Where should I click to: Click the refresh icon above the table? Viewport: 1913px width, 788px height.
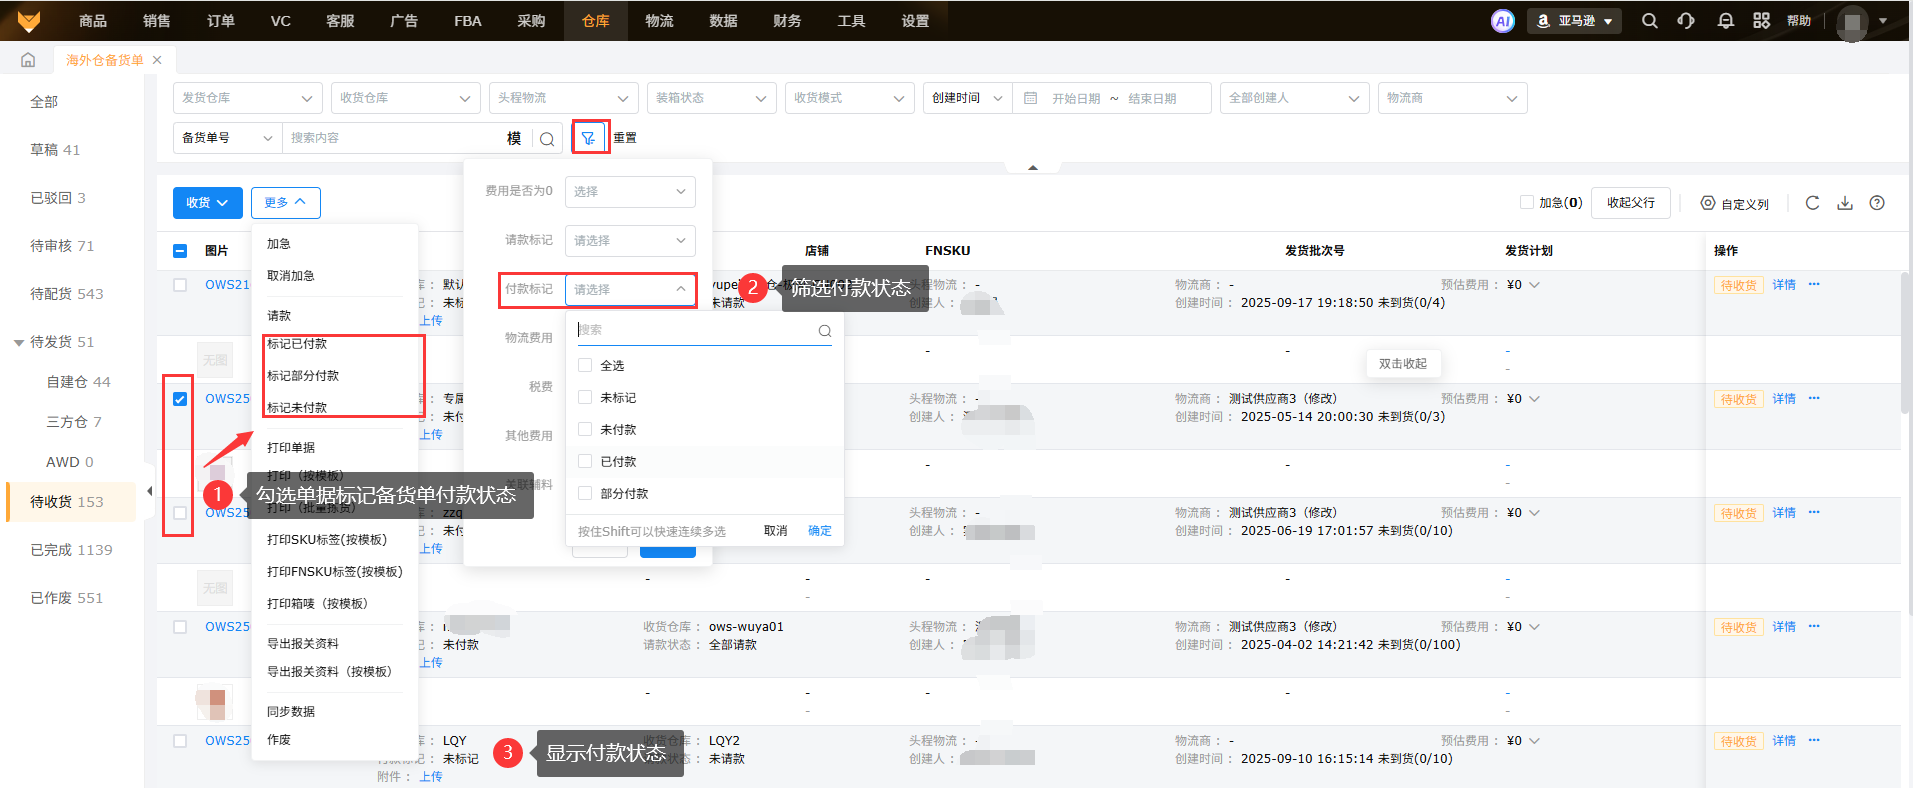coord(1812,203)
